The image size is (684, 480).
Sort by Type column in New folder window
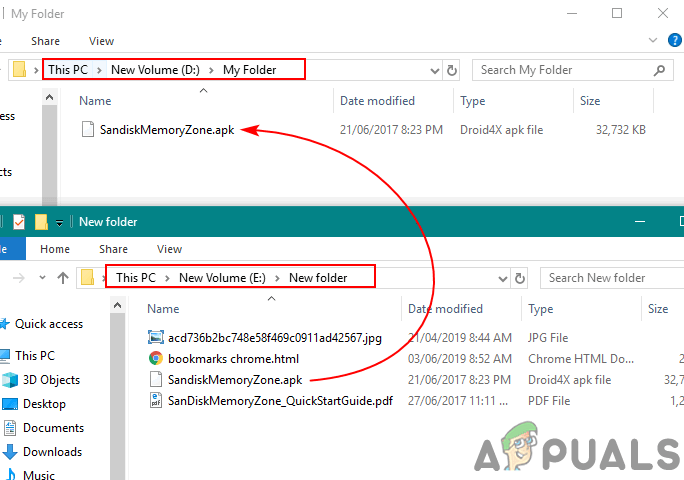(x=540, y=309)
